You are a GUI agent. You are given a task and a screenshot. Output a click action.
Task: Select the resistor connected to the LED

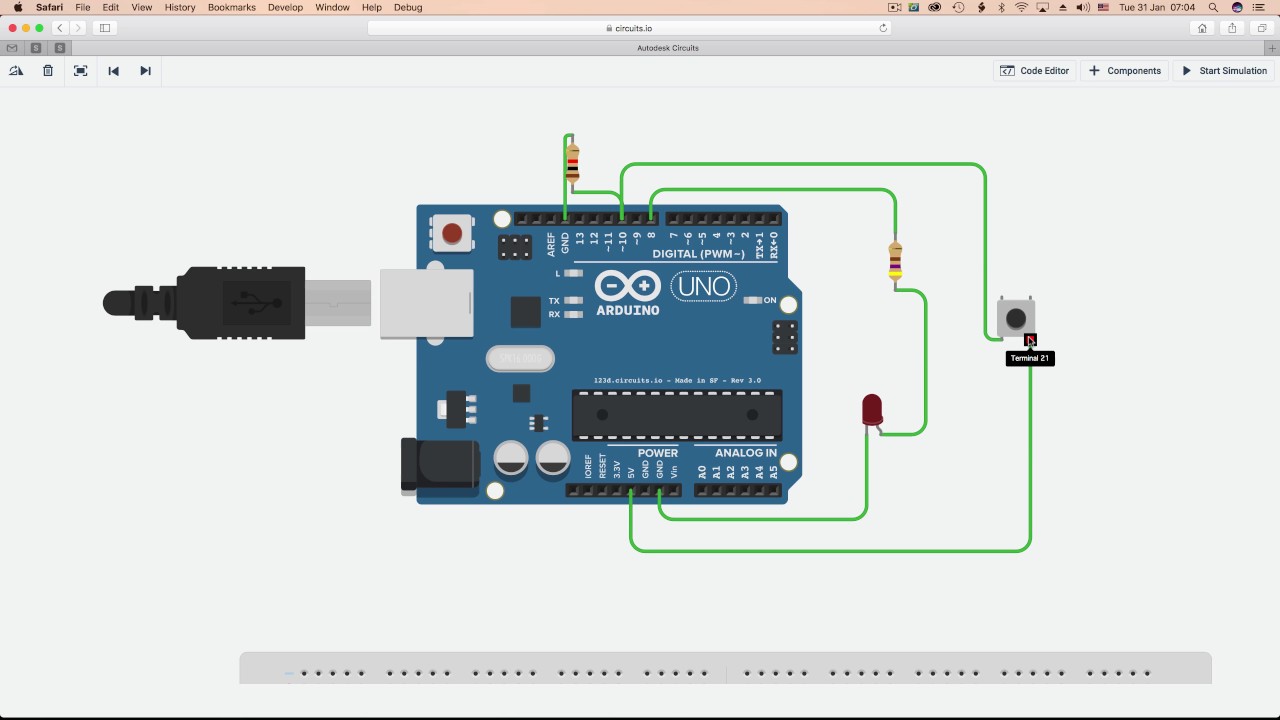click(x=895, y=261)
